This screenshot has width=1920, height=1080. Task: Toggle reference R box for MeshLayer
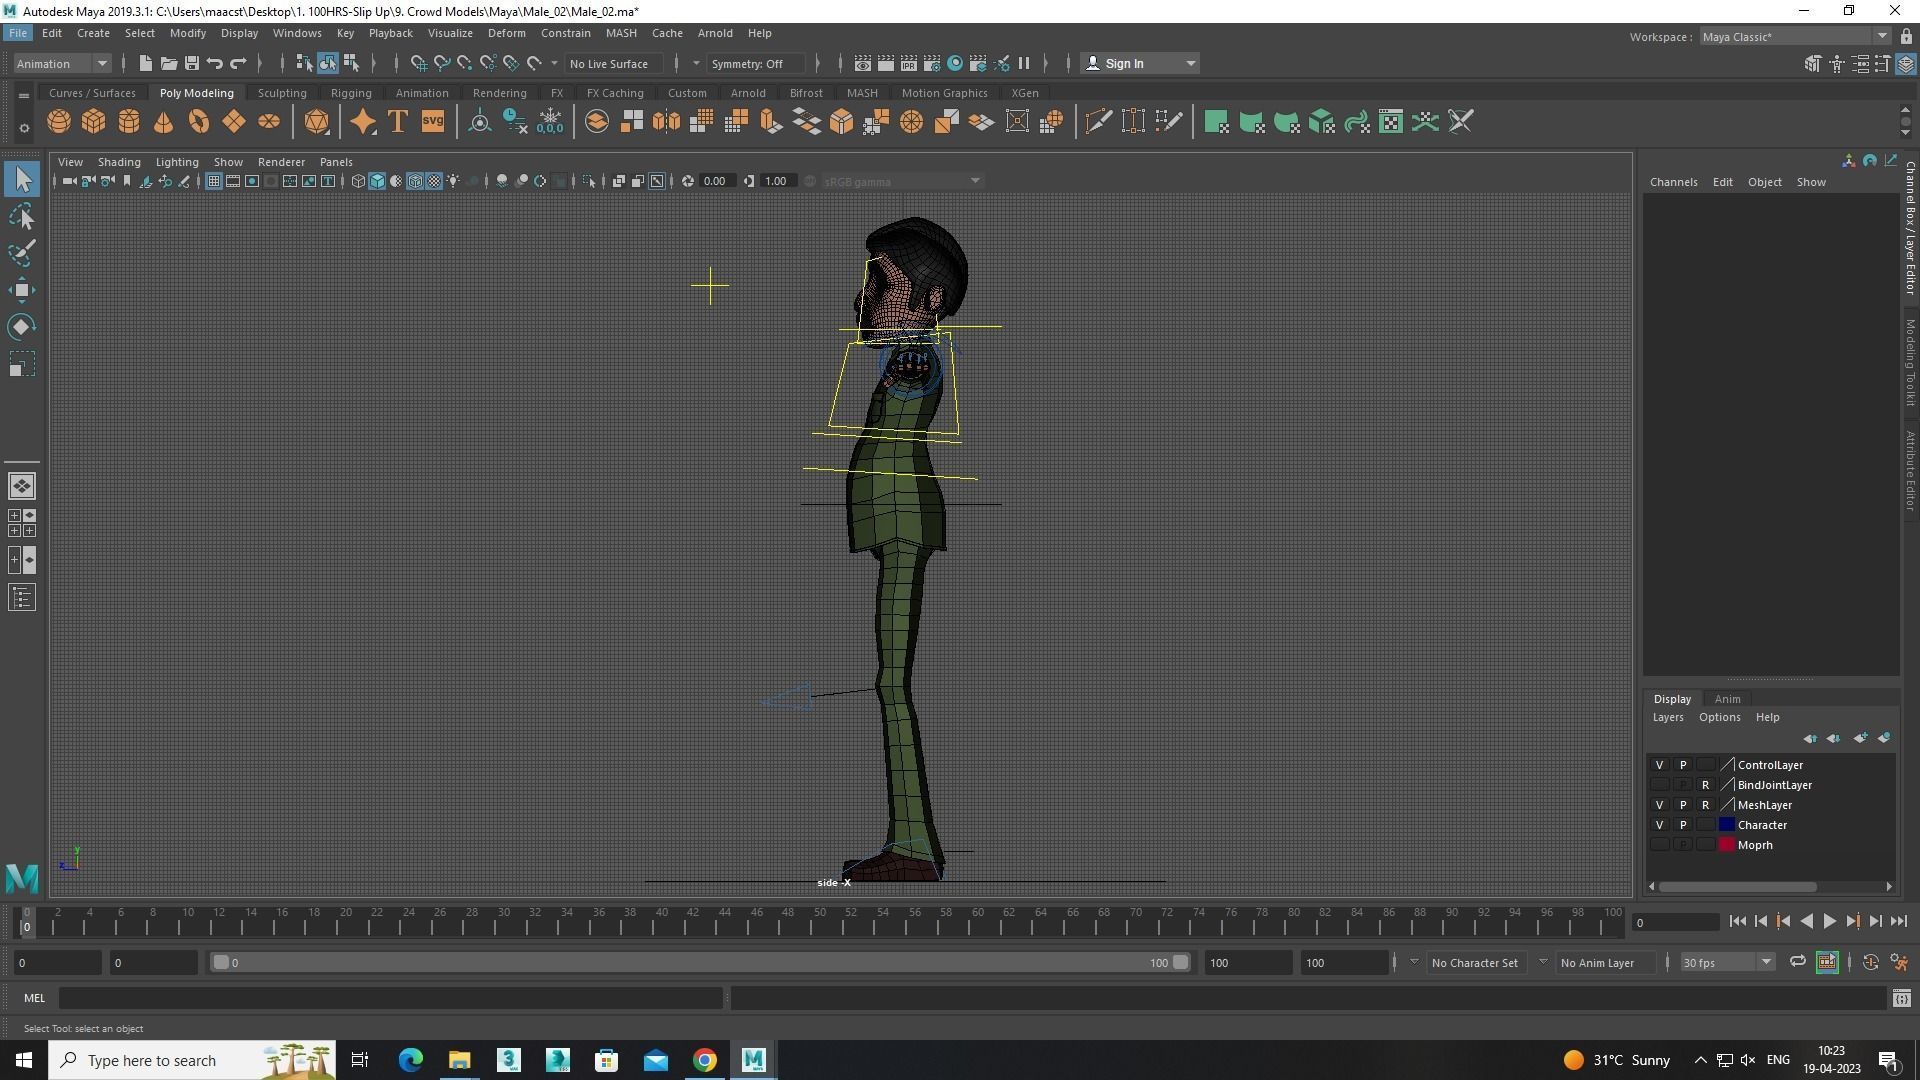pyautogui.click(x=1705, y=805)
